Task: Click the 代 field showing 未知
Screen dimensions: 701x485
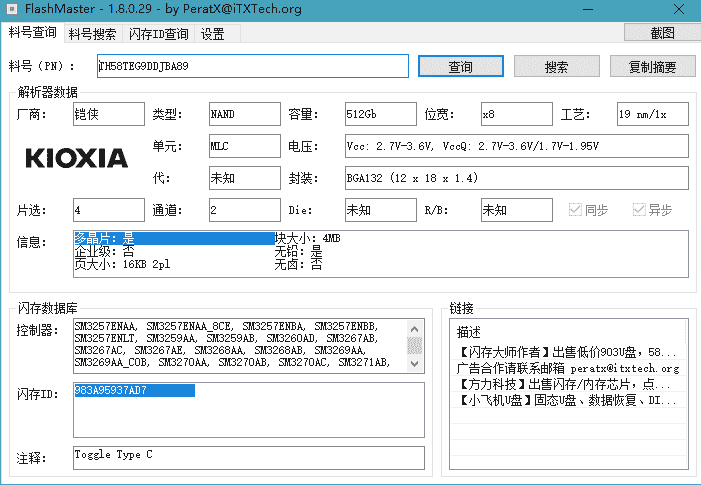Action: [245, 178]
